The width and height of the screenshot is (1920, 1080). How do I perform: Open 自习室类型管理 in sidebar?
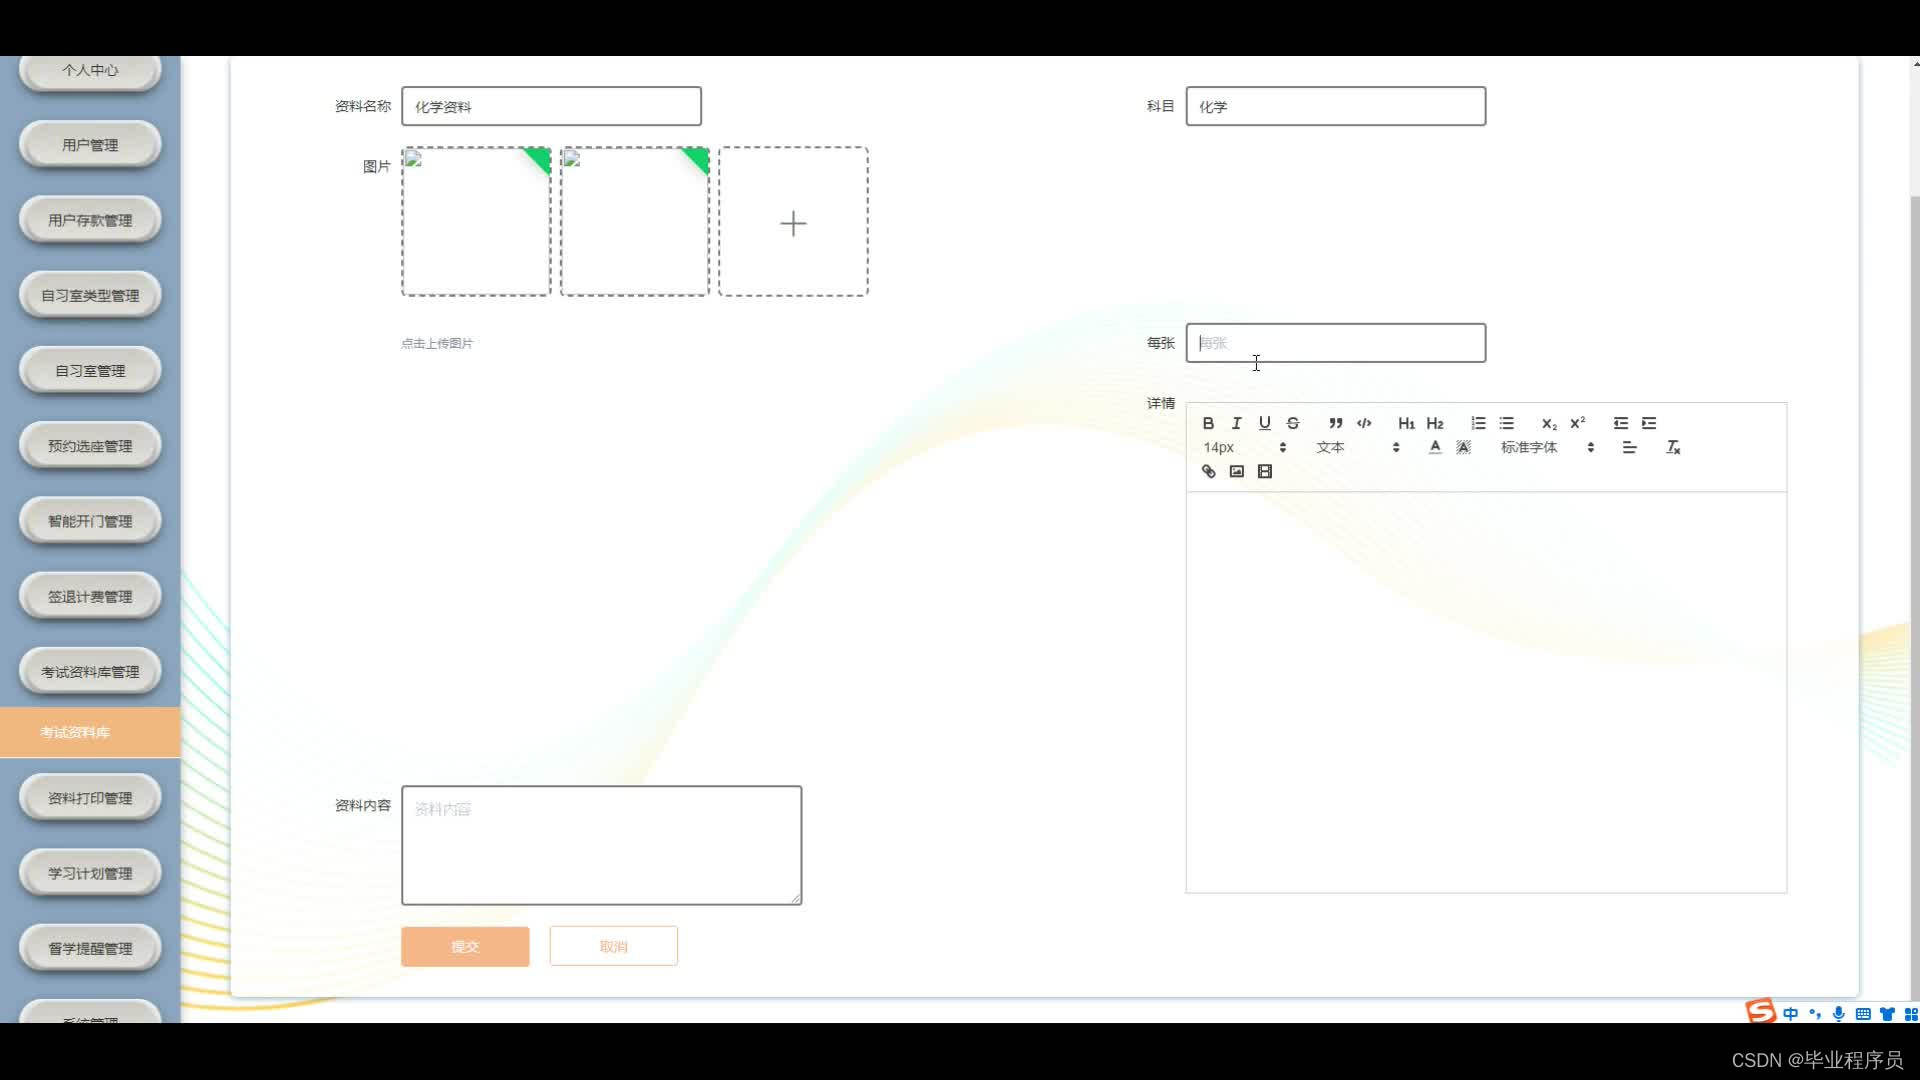[x=90, y=295]
